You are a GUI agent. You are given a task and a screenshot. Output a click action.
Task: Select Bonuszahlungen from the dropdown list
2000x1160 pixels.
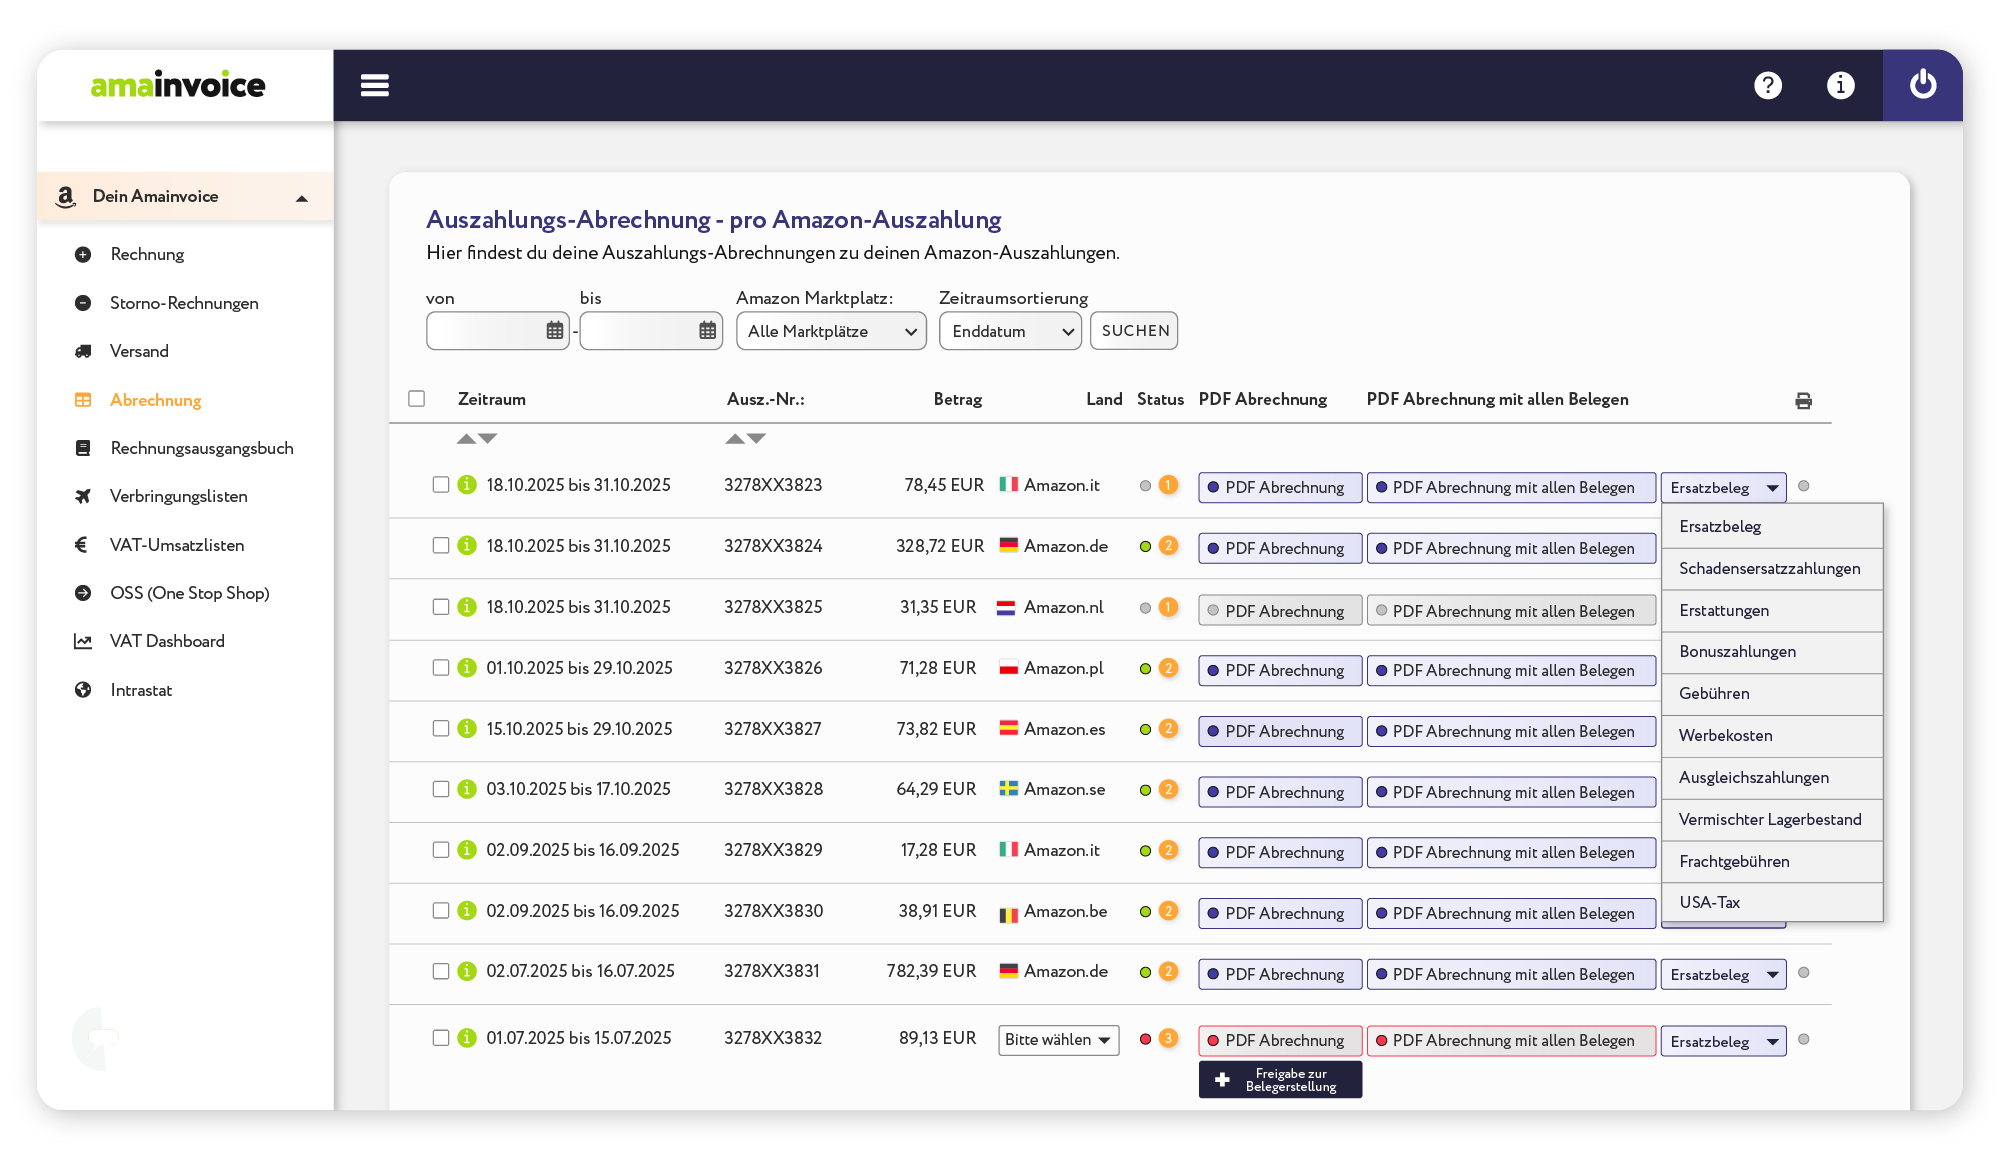pos(1772,652)
